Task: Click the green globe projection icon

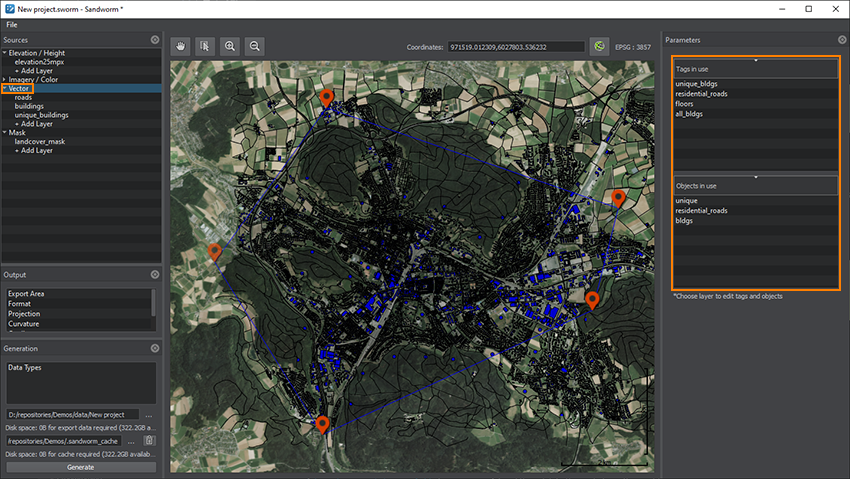Action: click(599, 47)
